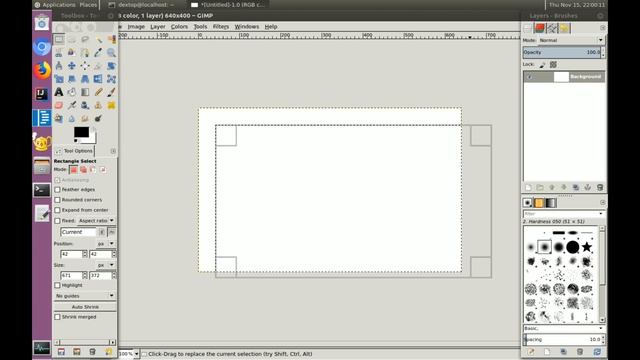Open the zoom 100% dropdown in status bar
The image size is (640, 360).
point(136,354)
